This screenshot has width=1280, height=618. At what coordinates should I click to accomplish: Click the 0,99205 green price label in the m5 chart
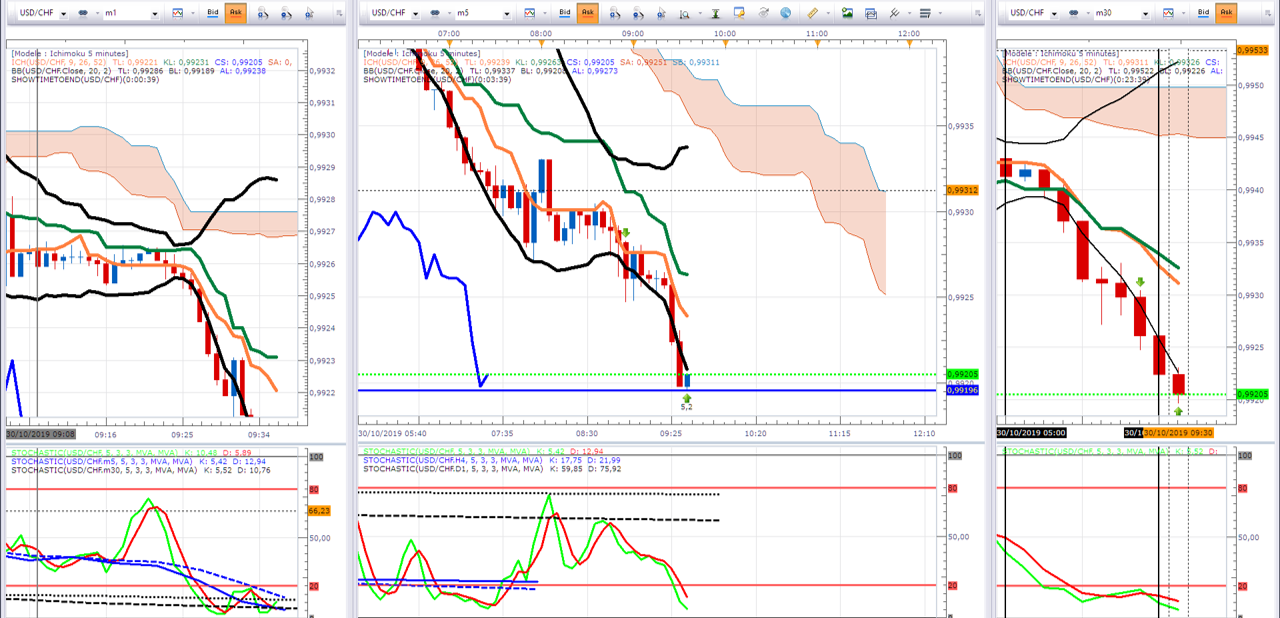tap(962, 374)
